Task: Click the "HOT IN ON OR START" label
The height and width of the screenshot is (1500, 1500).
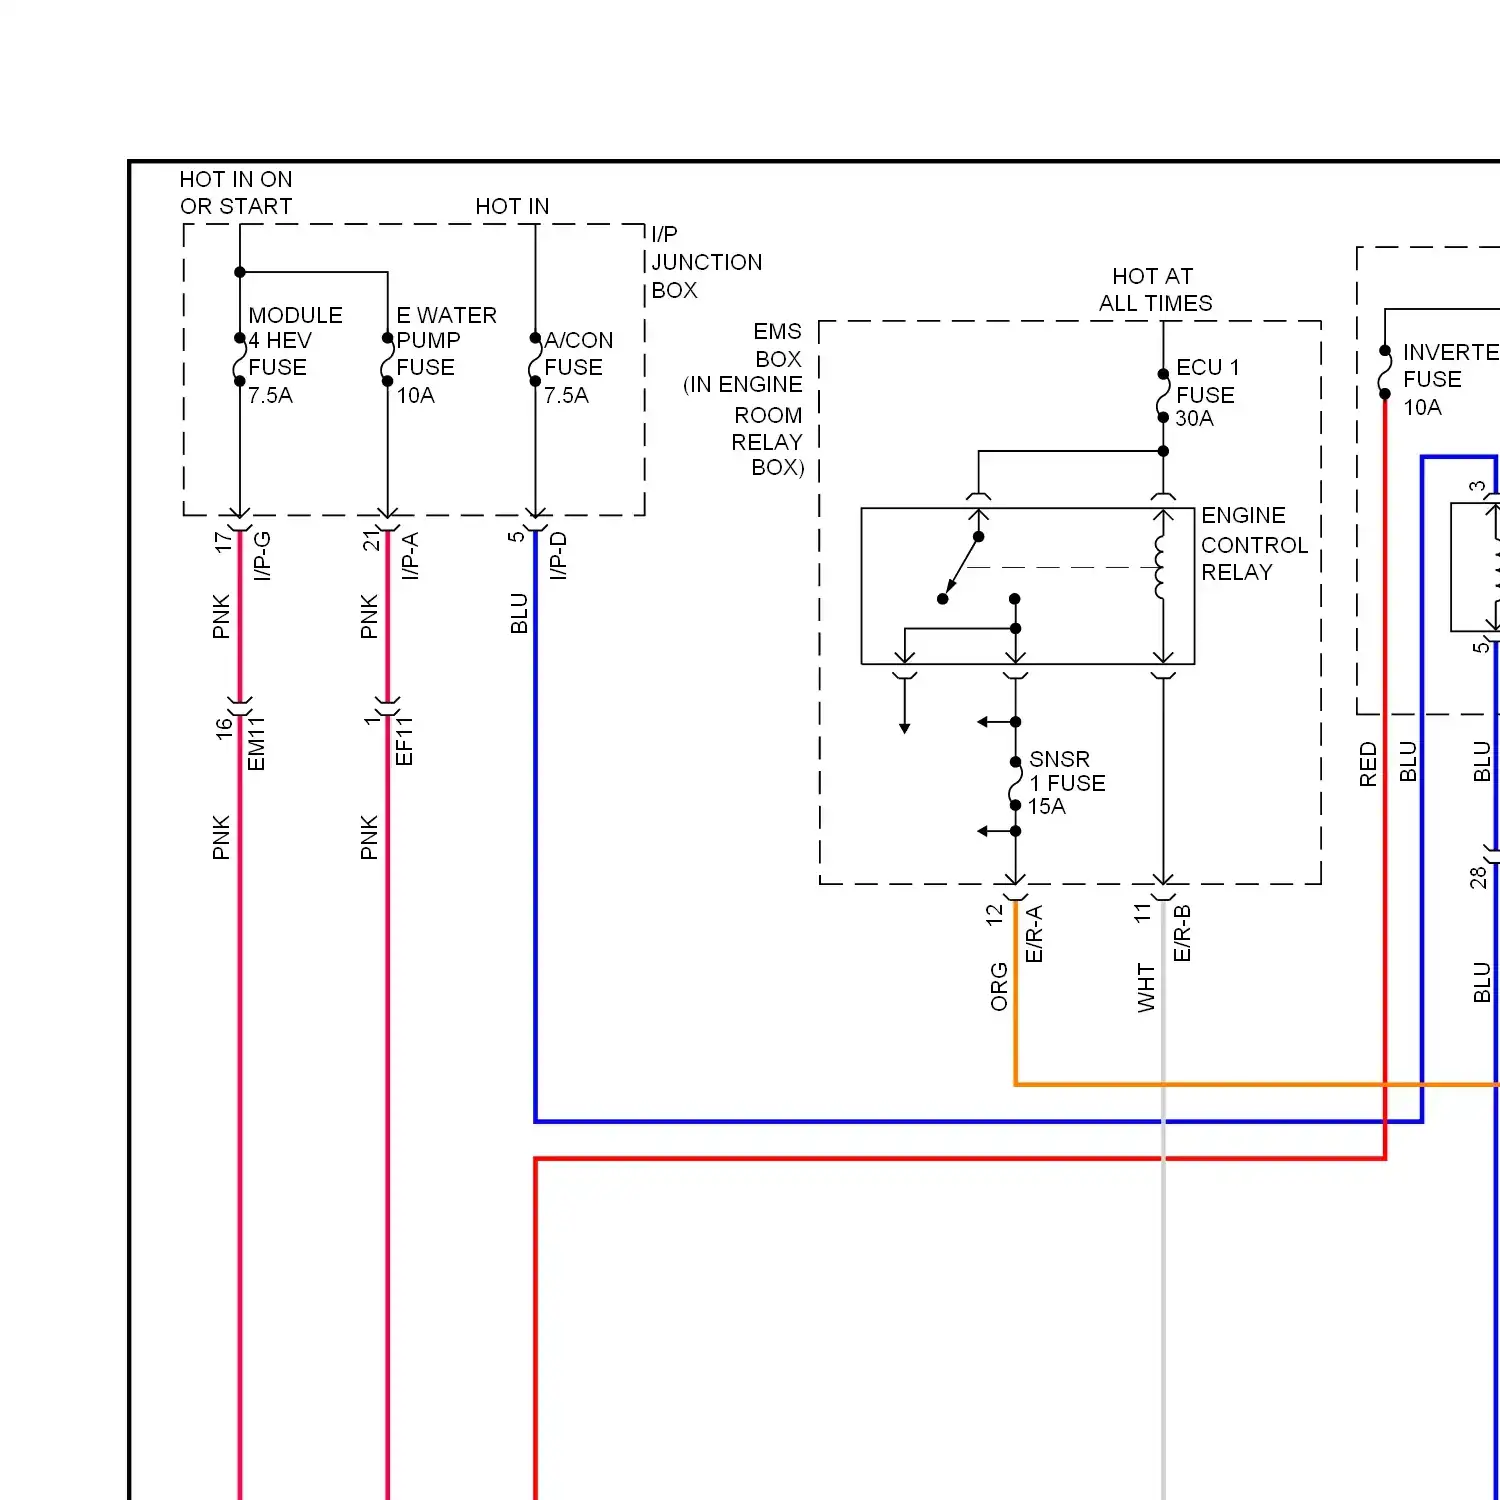Action: coord(236,193)
